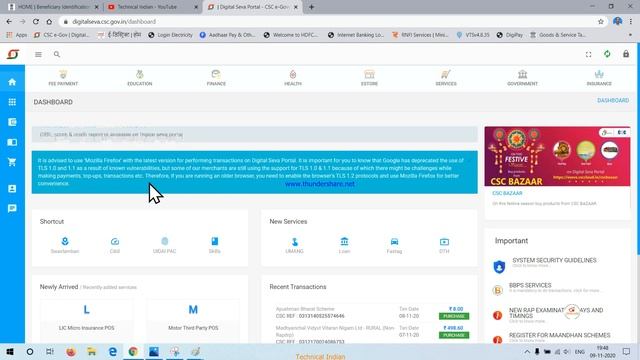This screenshot has height=360, width=640.
Task: Click the CSC logo in header
Action: pyautogui.click(x=13, y=54)
